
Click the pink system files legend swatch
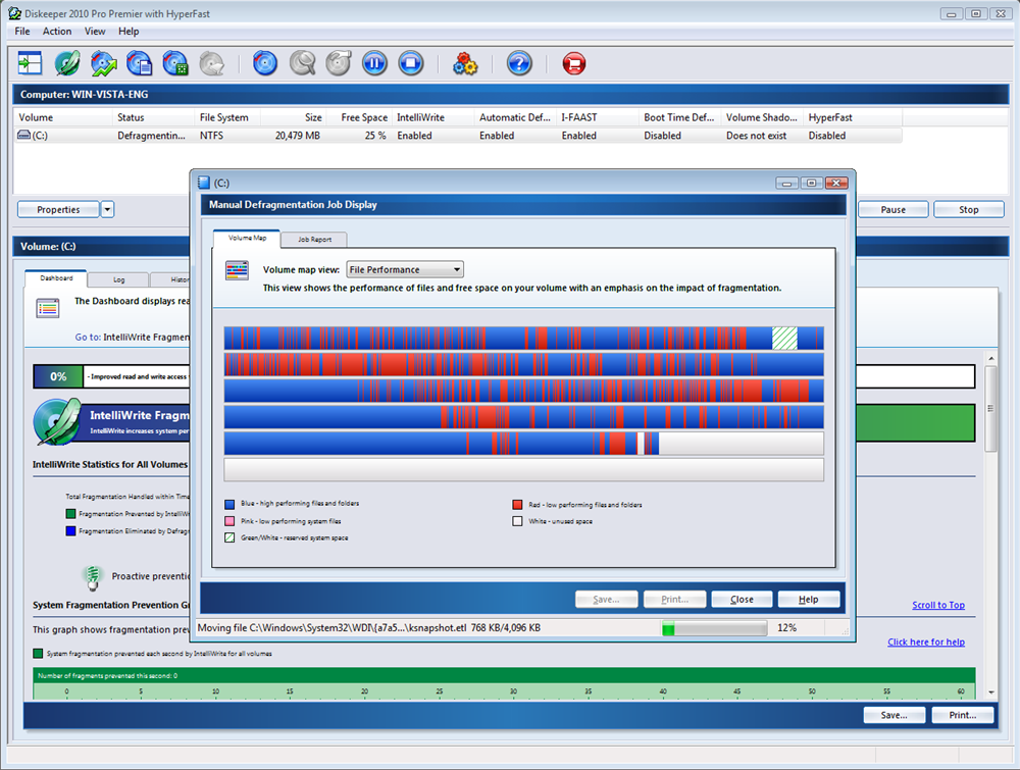coord(230,521)
